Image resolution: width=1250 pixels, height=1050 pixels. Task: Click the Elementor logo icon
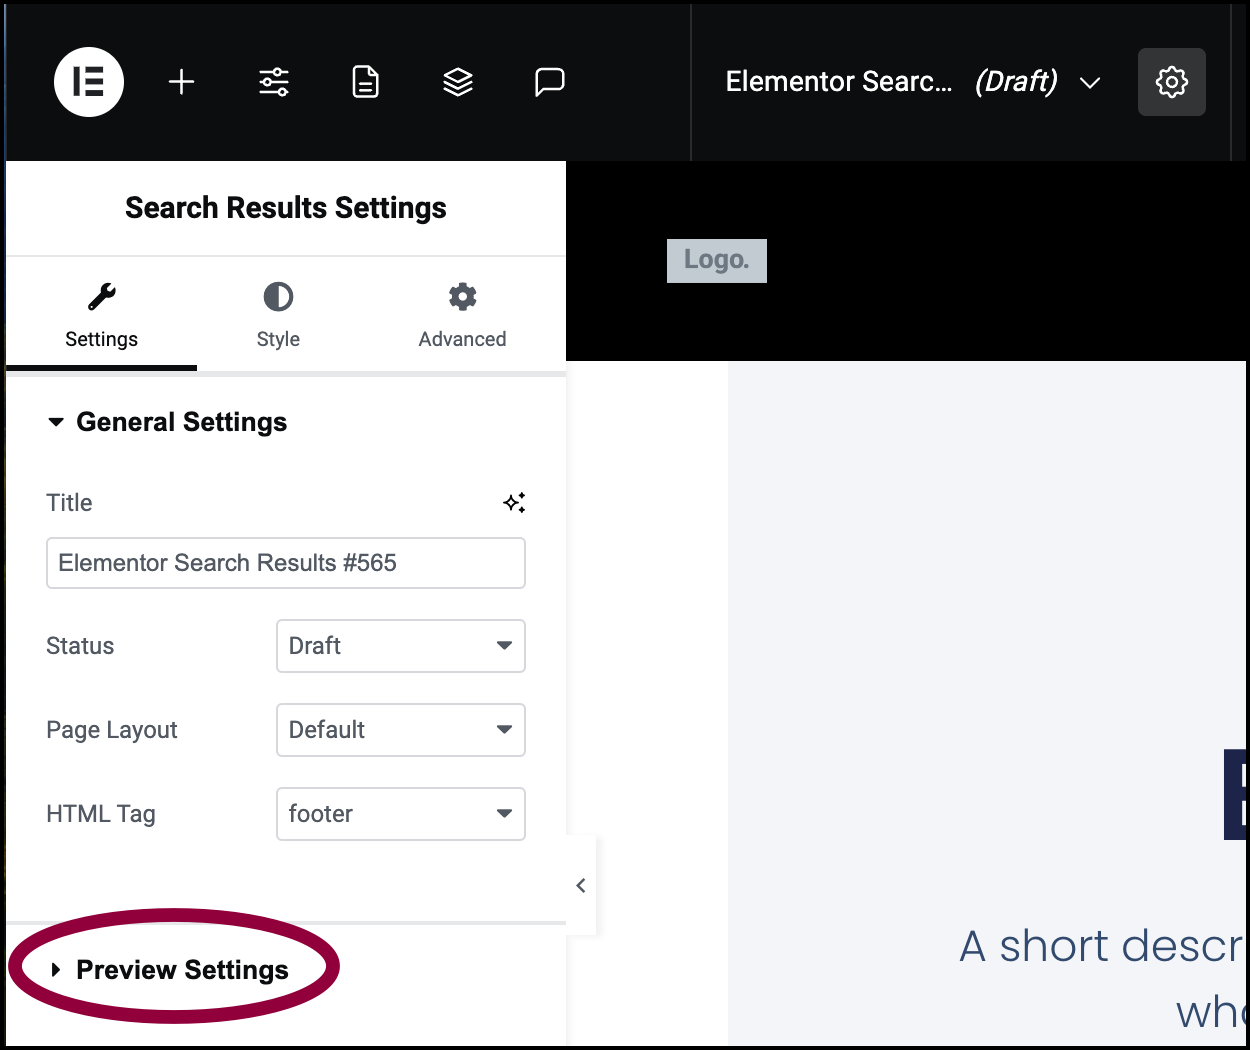(x=89, y=82)
